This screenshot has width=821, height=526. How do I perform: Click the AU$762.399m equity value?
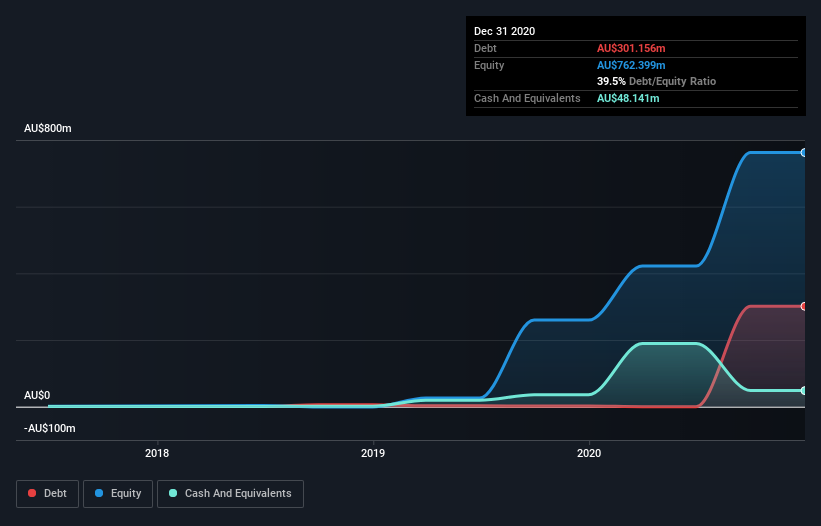[631, 65]
